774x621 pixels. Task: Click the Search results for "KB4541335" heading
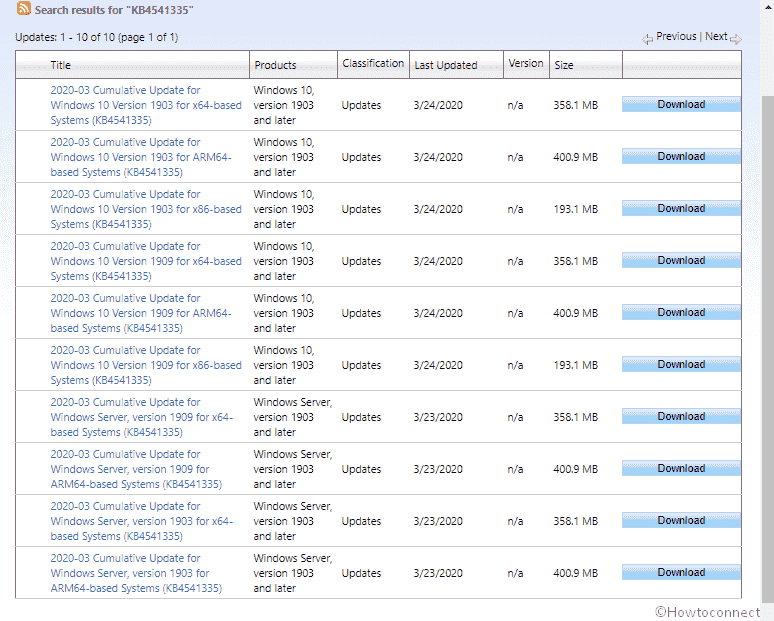(x=114, y=10)
